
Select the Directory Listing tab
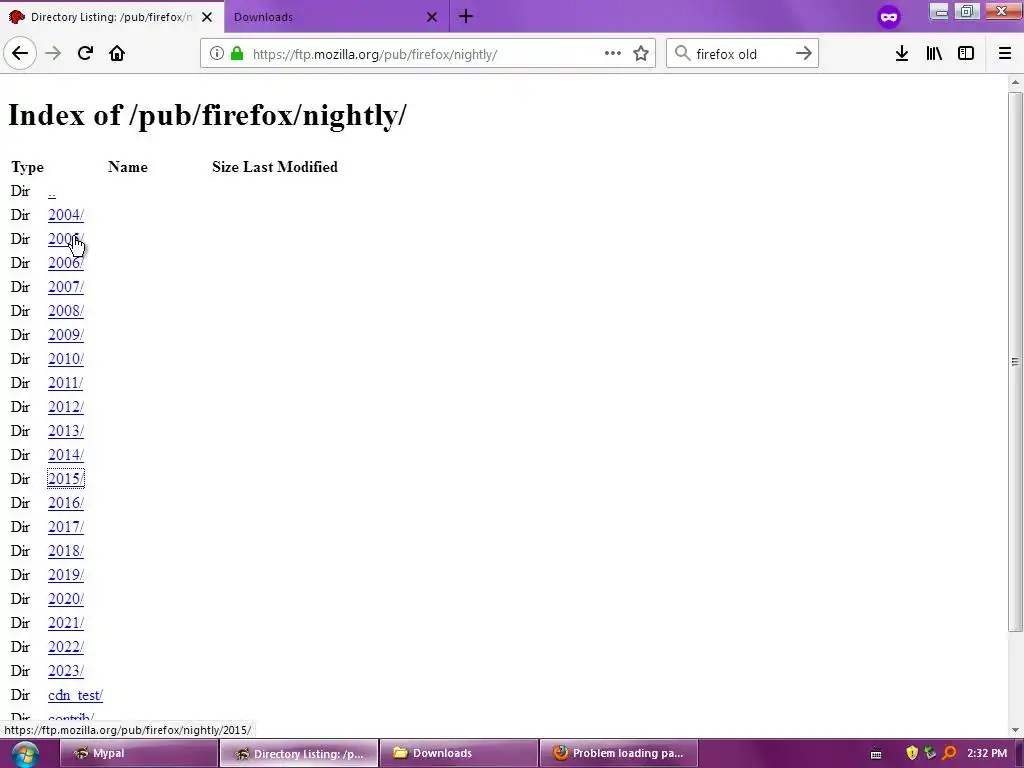pyautogui.click(x=111, y=17)
